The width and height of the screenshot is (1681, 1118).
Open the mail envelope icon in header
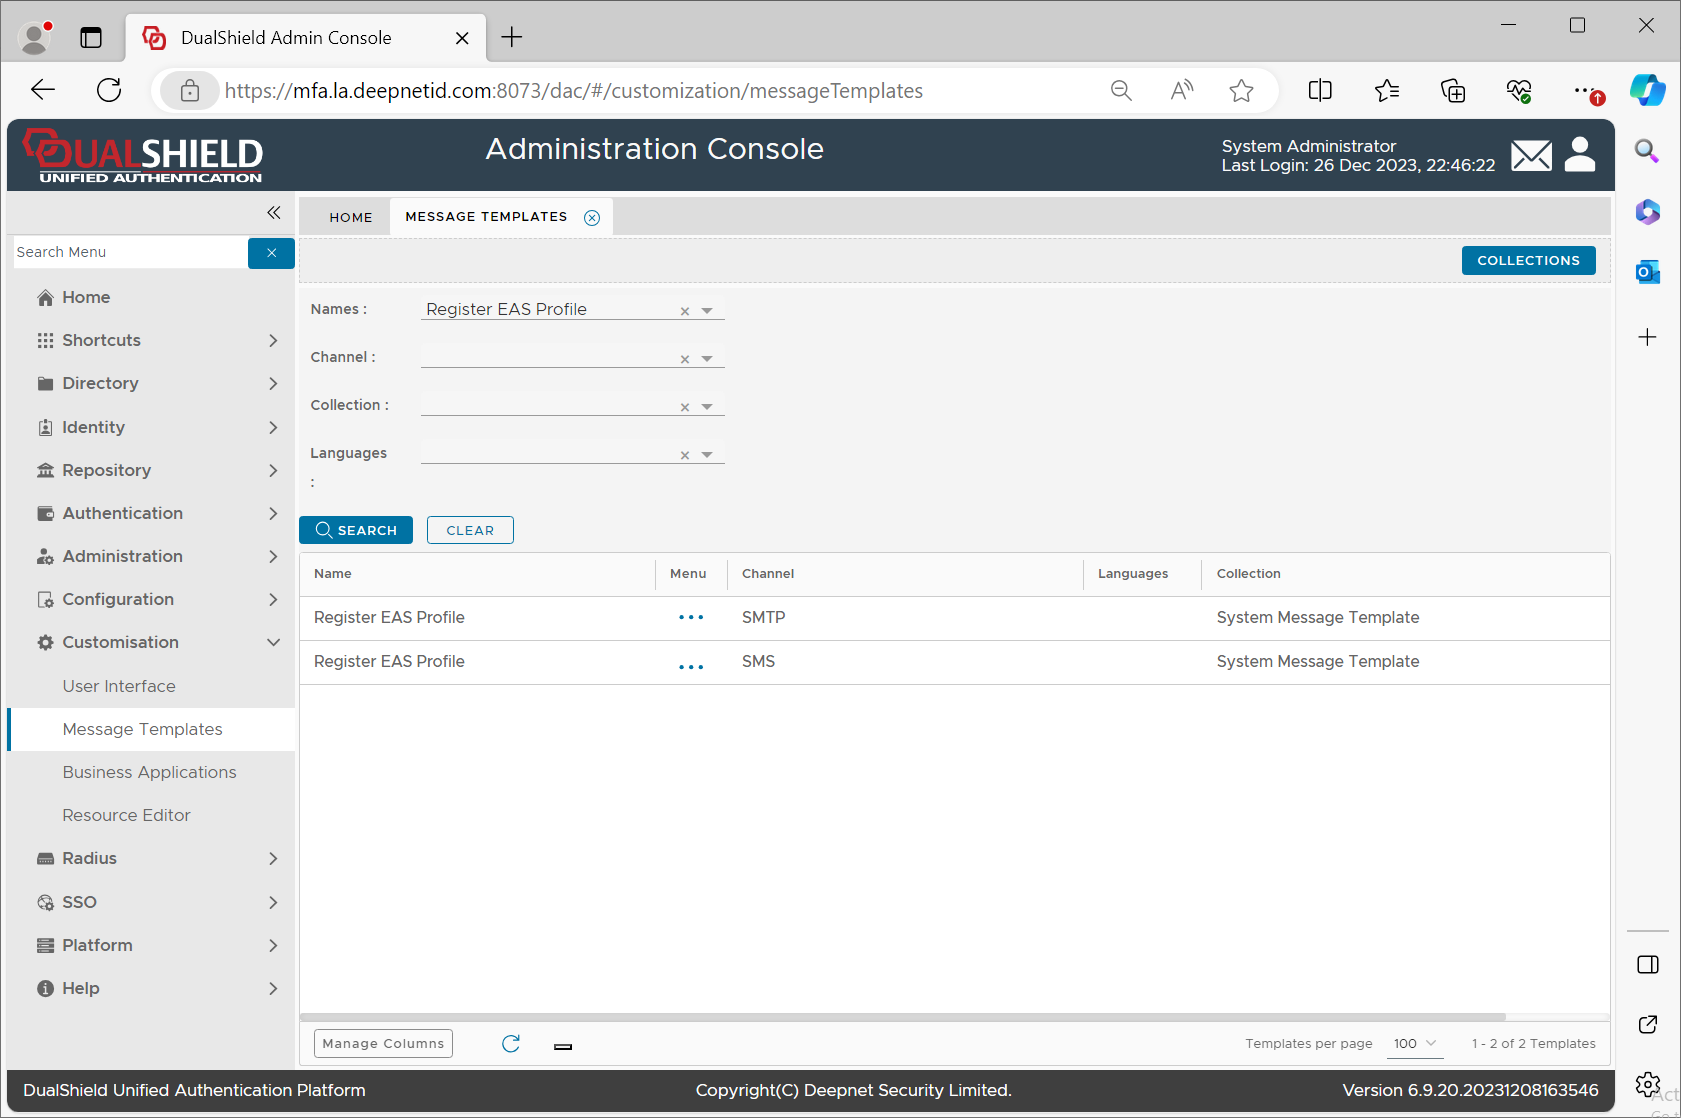[1530, 156]
